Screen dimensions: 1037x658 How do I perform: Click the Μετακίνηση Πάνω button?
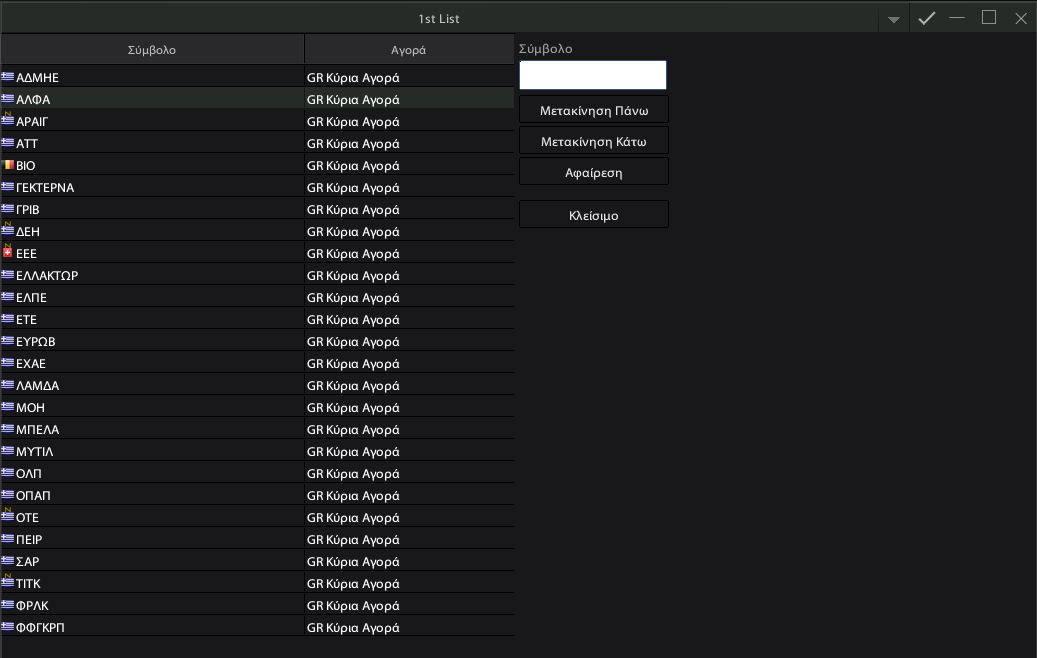pyautogui.click(x=594, y=110)
